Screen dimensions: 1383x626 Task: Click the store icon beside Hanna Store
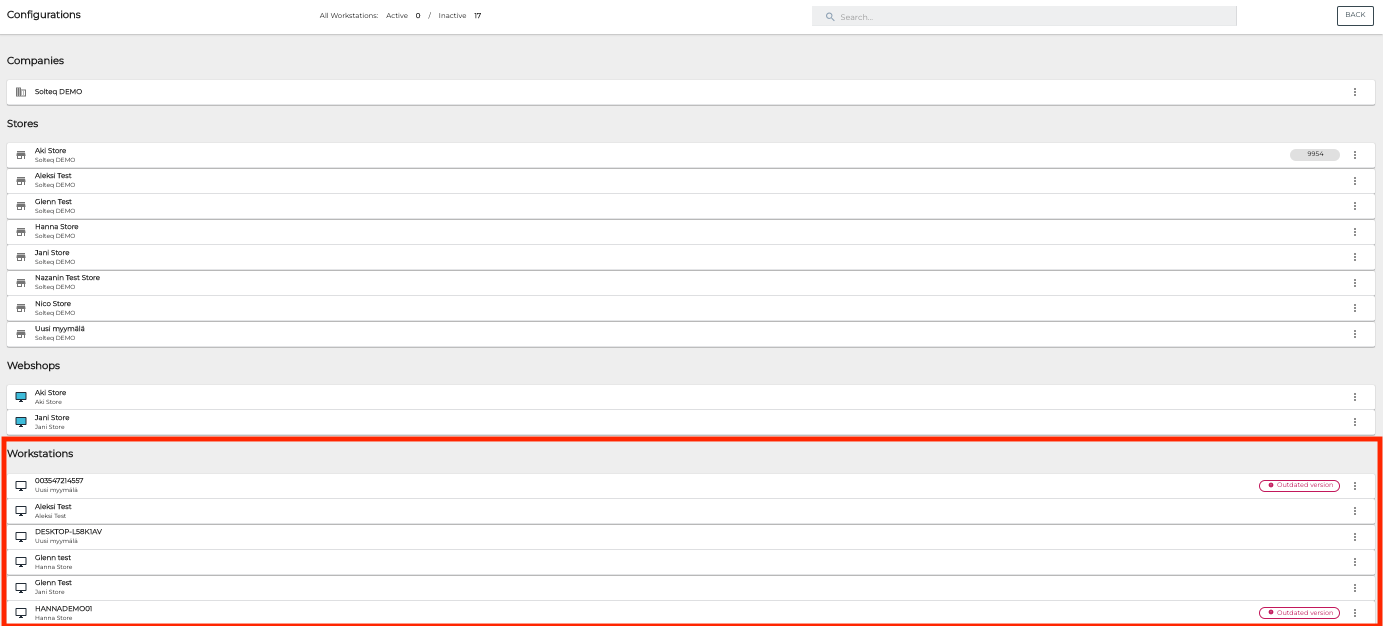click(21, 232)
